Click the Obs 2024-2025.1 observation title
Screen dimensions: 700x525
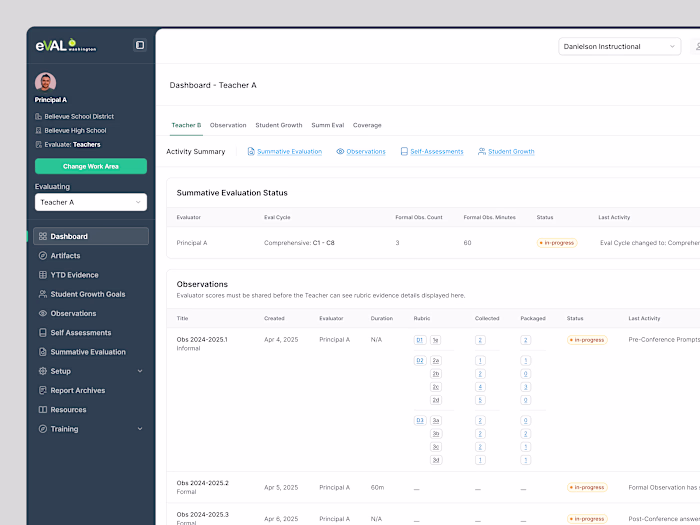click(202, 339)
